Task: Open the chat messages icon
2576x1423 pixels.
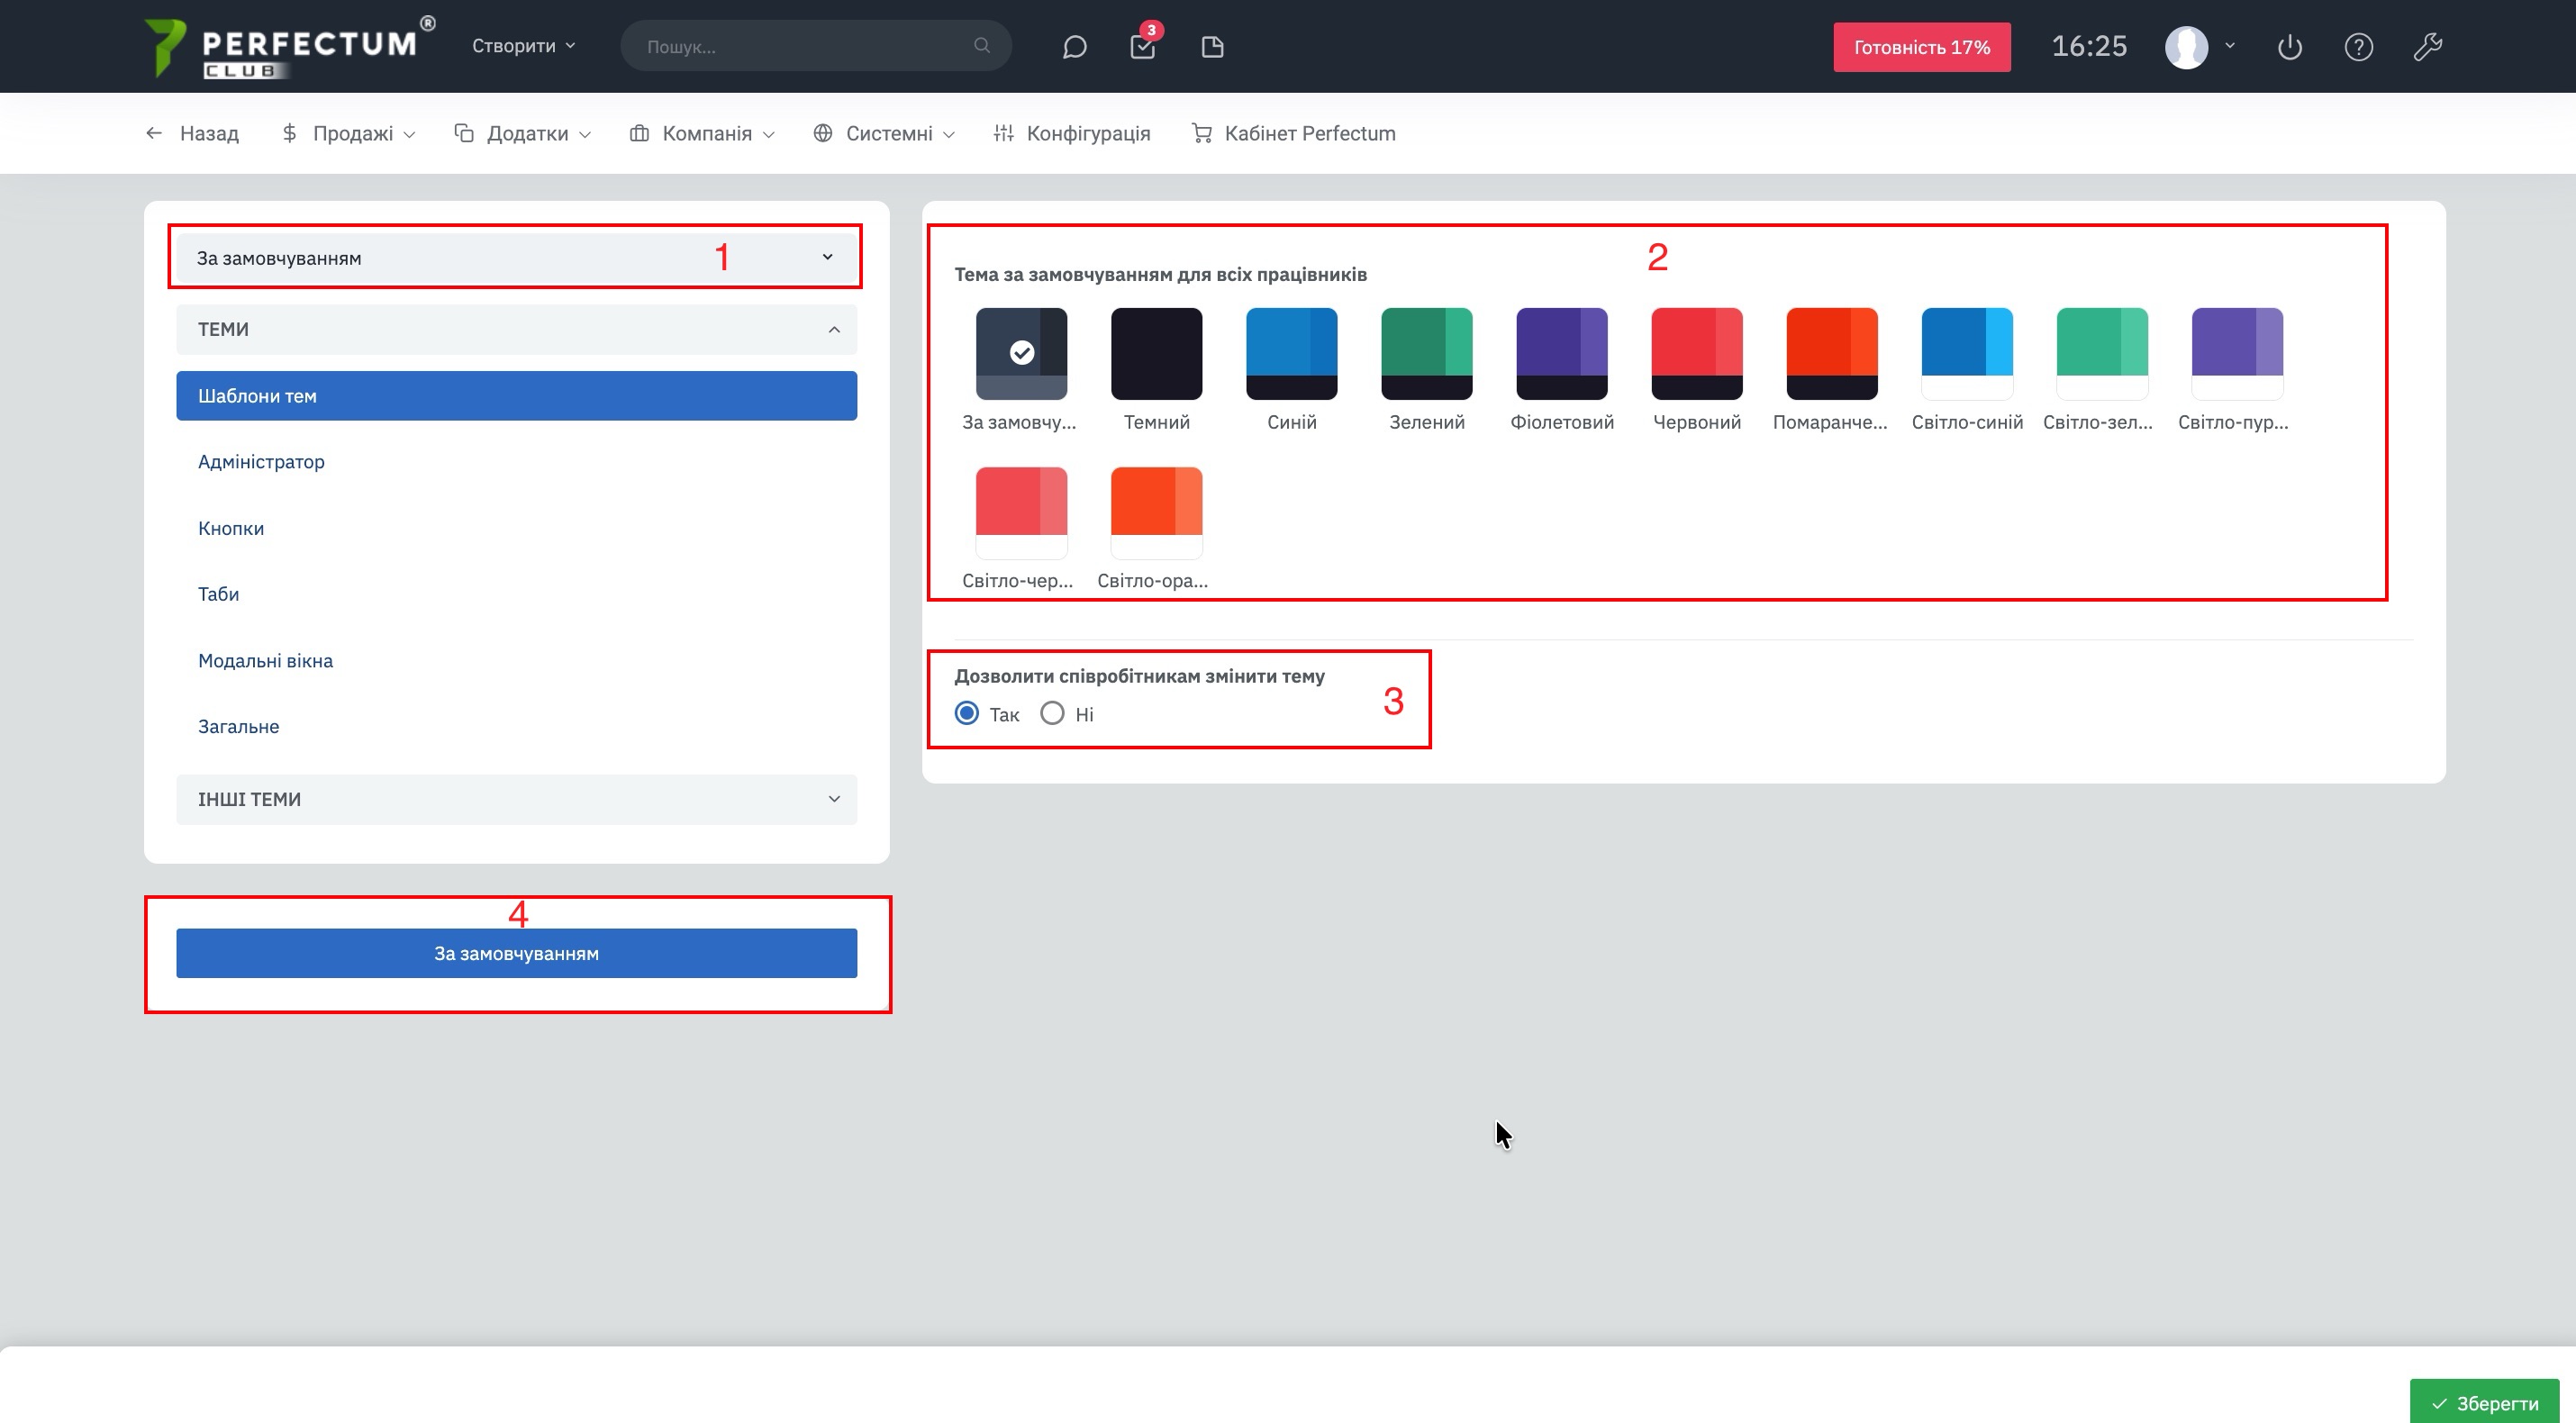Action: pos(1074,47)
